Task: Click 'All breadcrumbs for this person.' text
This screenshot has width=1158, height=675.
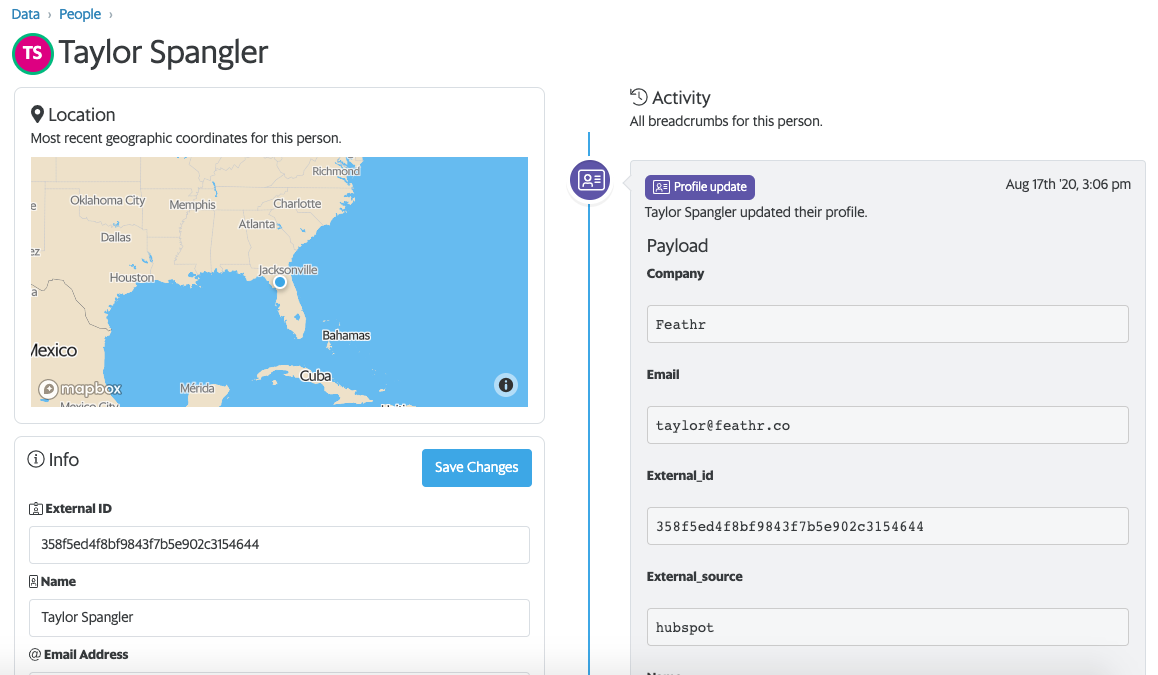Action: point(726,121)
